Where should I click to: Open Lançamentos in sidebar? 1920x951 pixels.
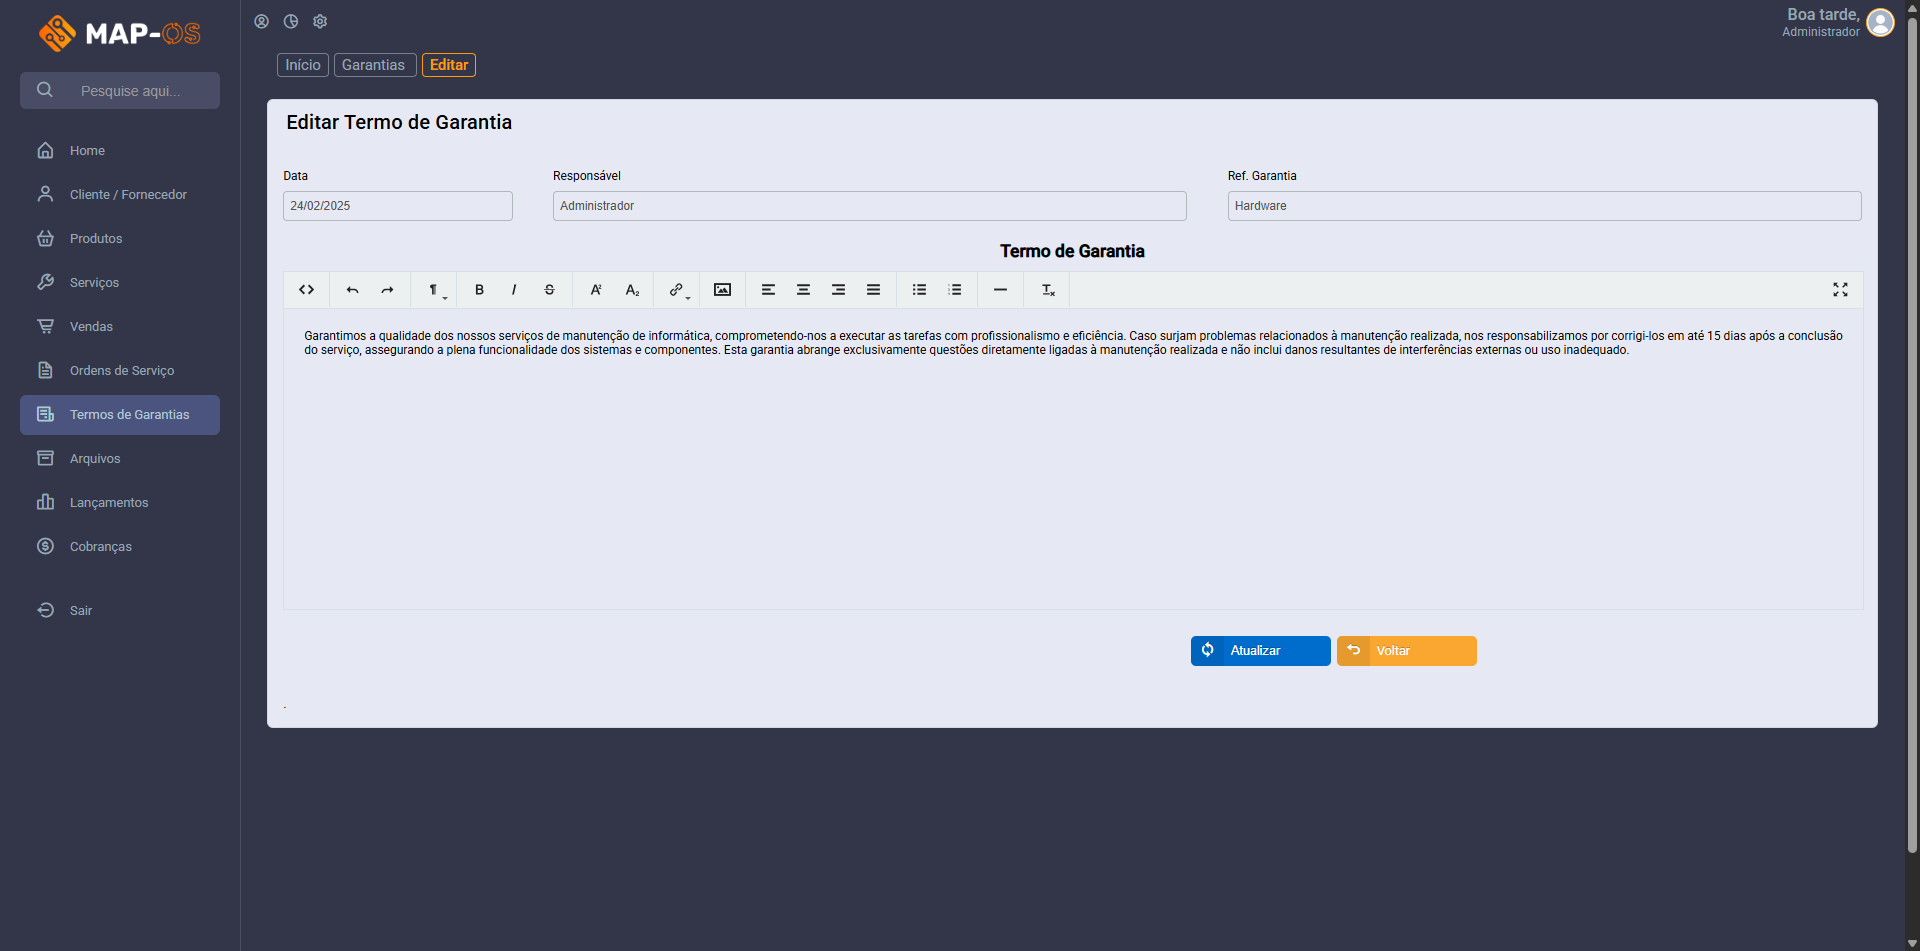[120, 503]
